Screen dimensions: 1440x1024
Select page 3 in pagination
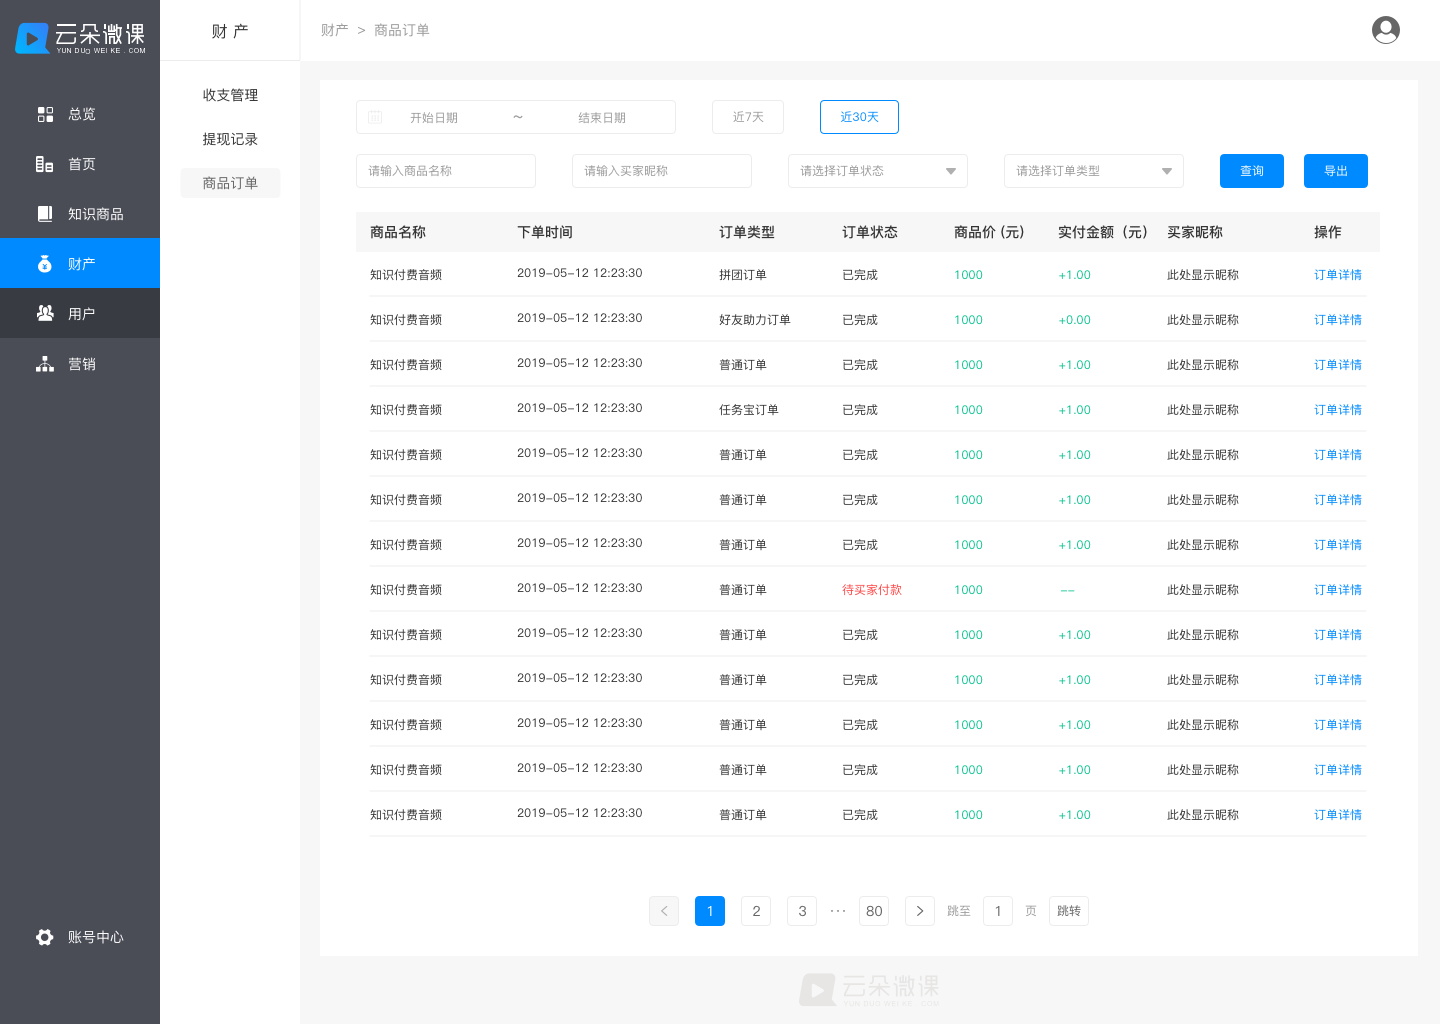[802, 911]
